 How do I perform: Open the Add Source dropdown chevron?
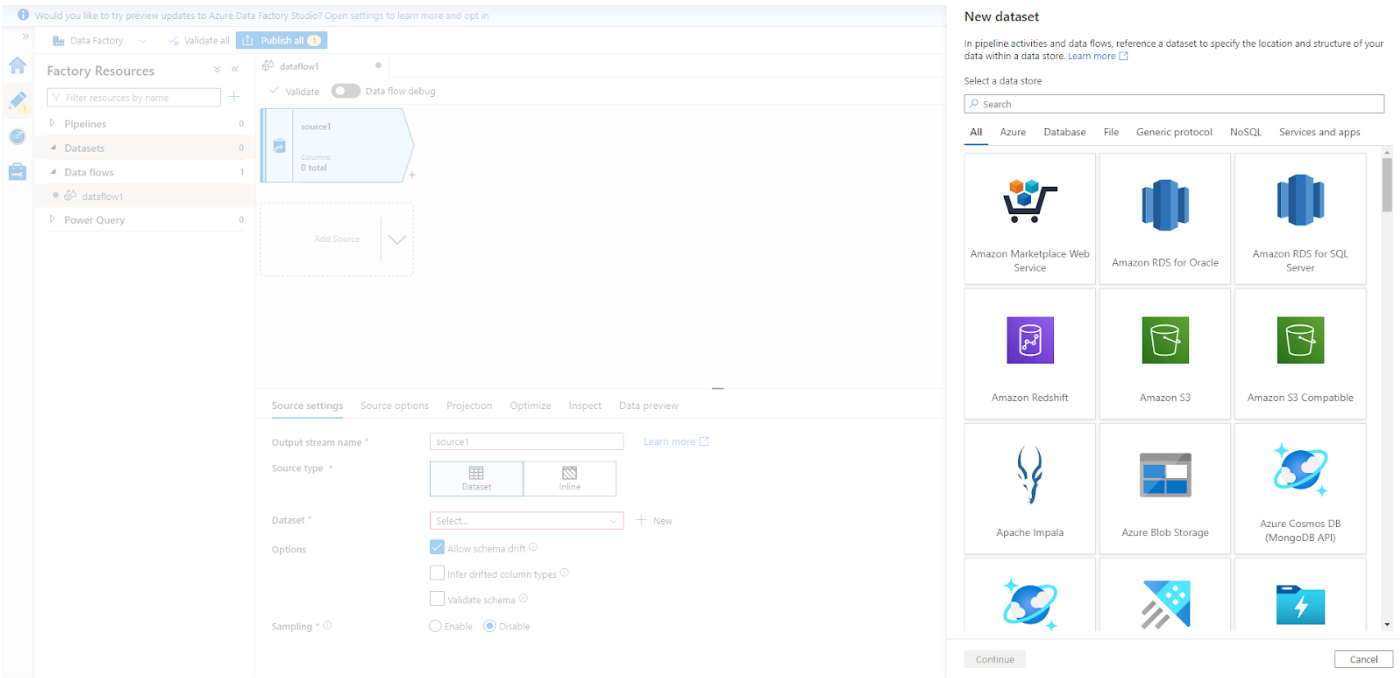coord(397,239)
